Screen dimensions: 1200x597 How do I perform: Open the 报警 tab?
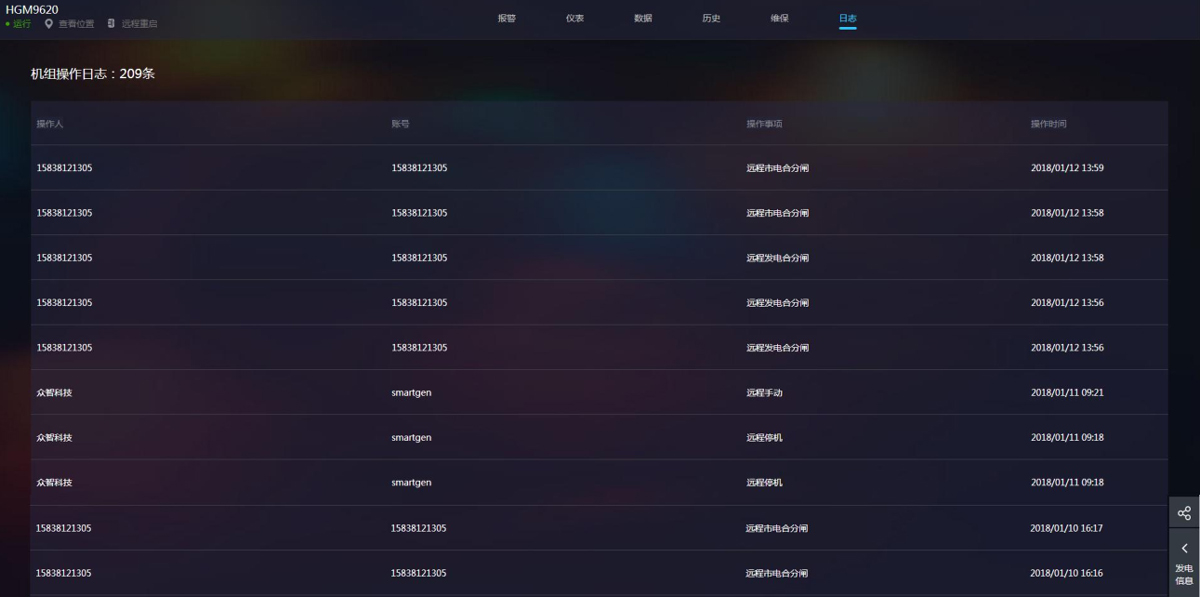[x=507, y=18]
